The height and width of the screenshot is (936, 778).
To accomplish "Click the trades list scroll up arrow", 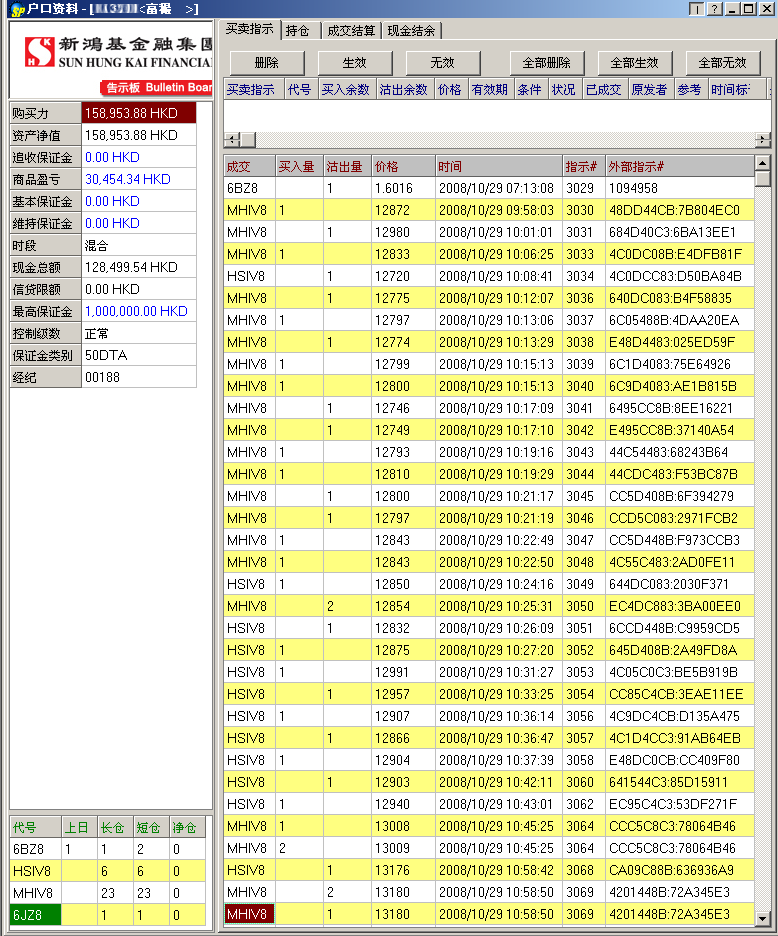I will click(x=762, y=162).
